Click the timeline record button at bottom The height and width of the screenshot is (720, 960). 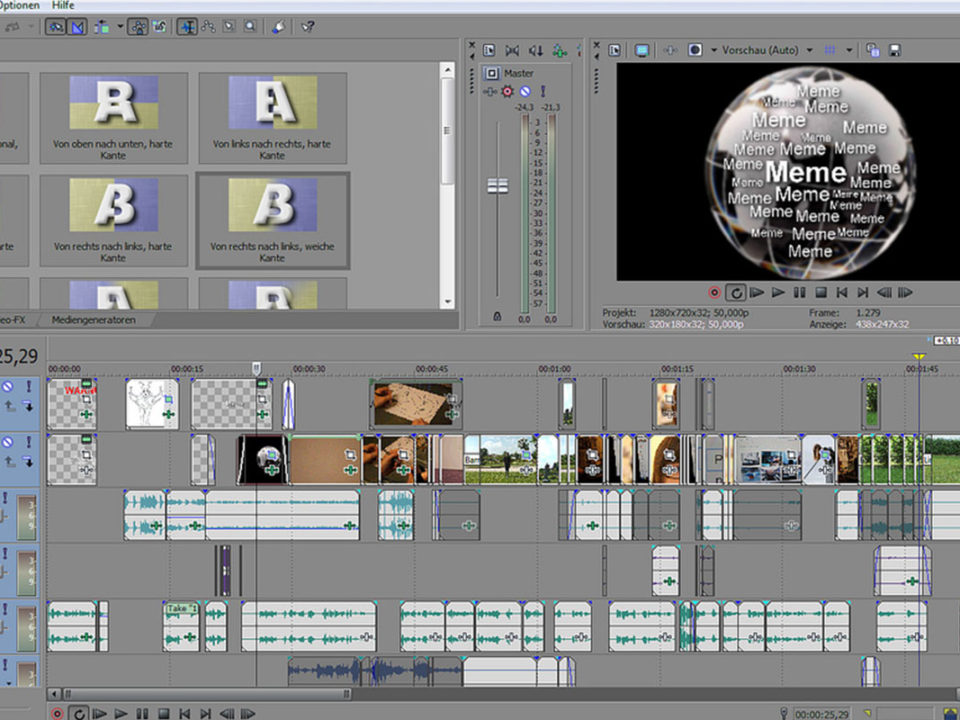[x=57, y=713]
